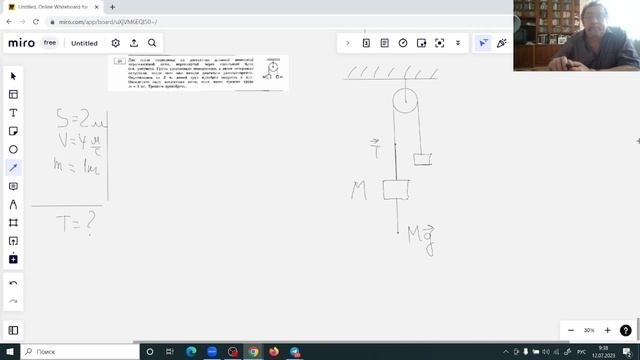Screen dimensions: 640x360
Task: Open reactions celebration icon
Action: pyautogui.click(x=502, y=43)
